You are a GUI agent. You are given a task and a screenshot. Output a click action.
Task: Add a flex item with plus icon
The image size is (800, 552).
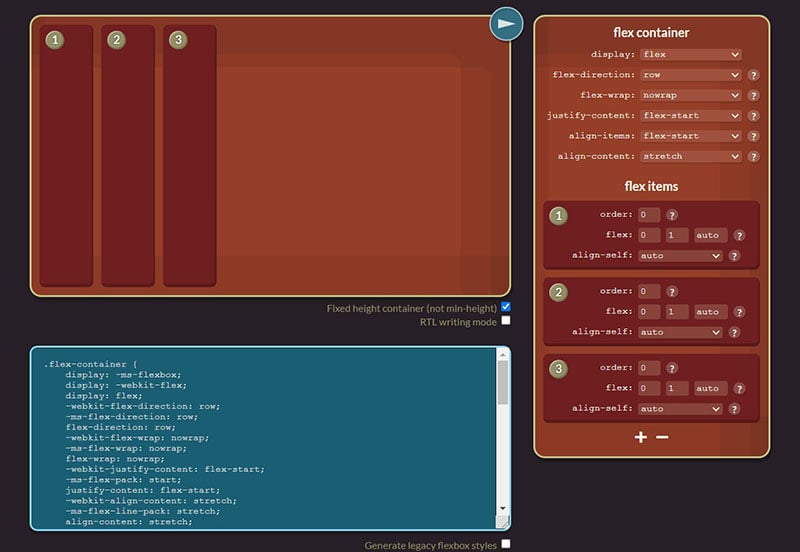641,437
